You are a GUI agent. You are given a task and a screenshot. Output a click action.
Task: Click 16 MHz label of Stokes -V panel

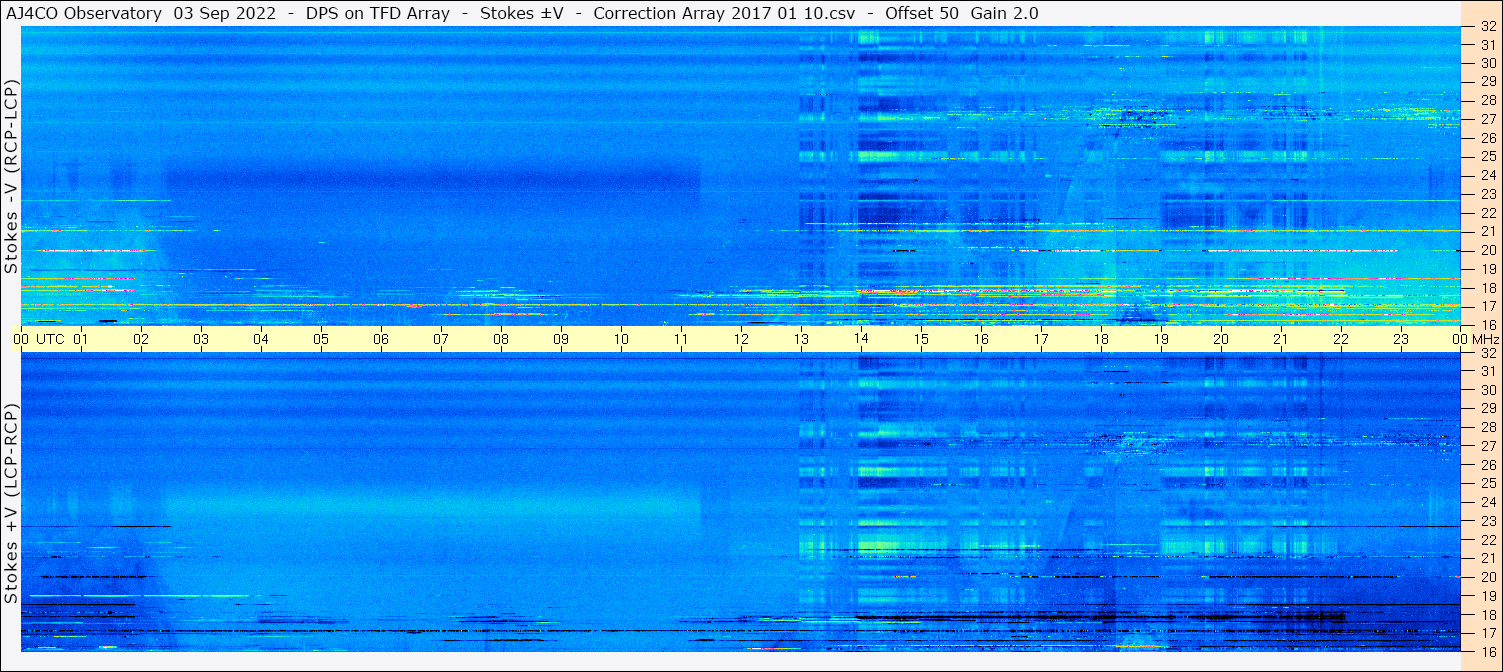1487,324
